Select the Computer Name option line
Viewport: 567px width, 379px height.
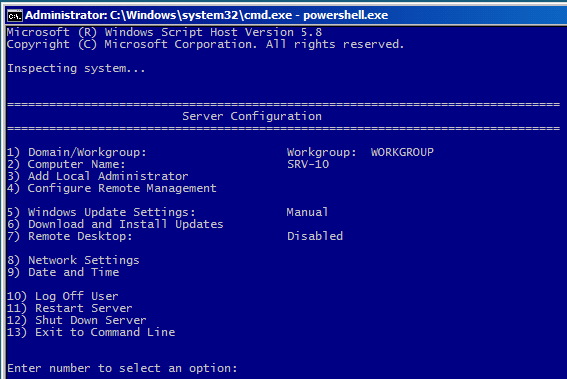66,164
